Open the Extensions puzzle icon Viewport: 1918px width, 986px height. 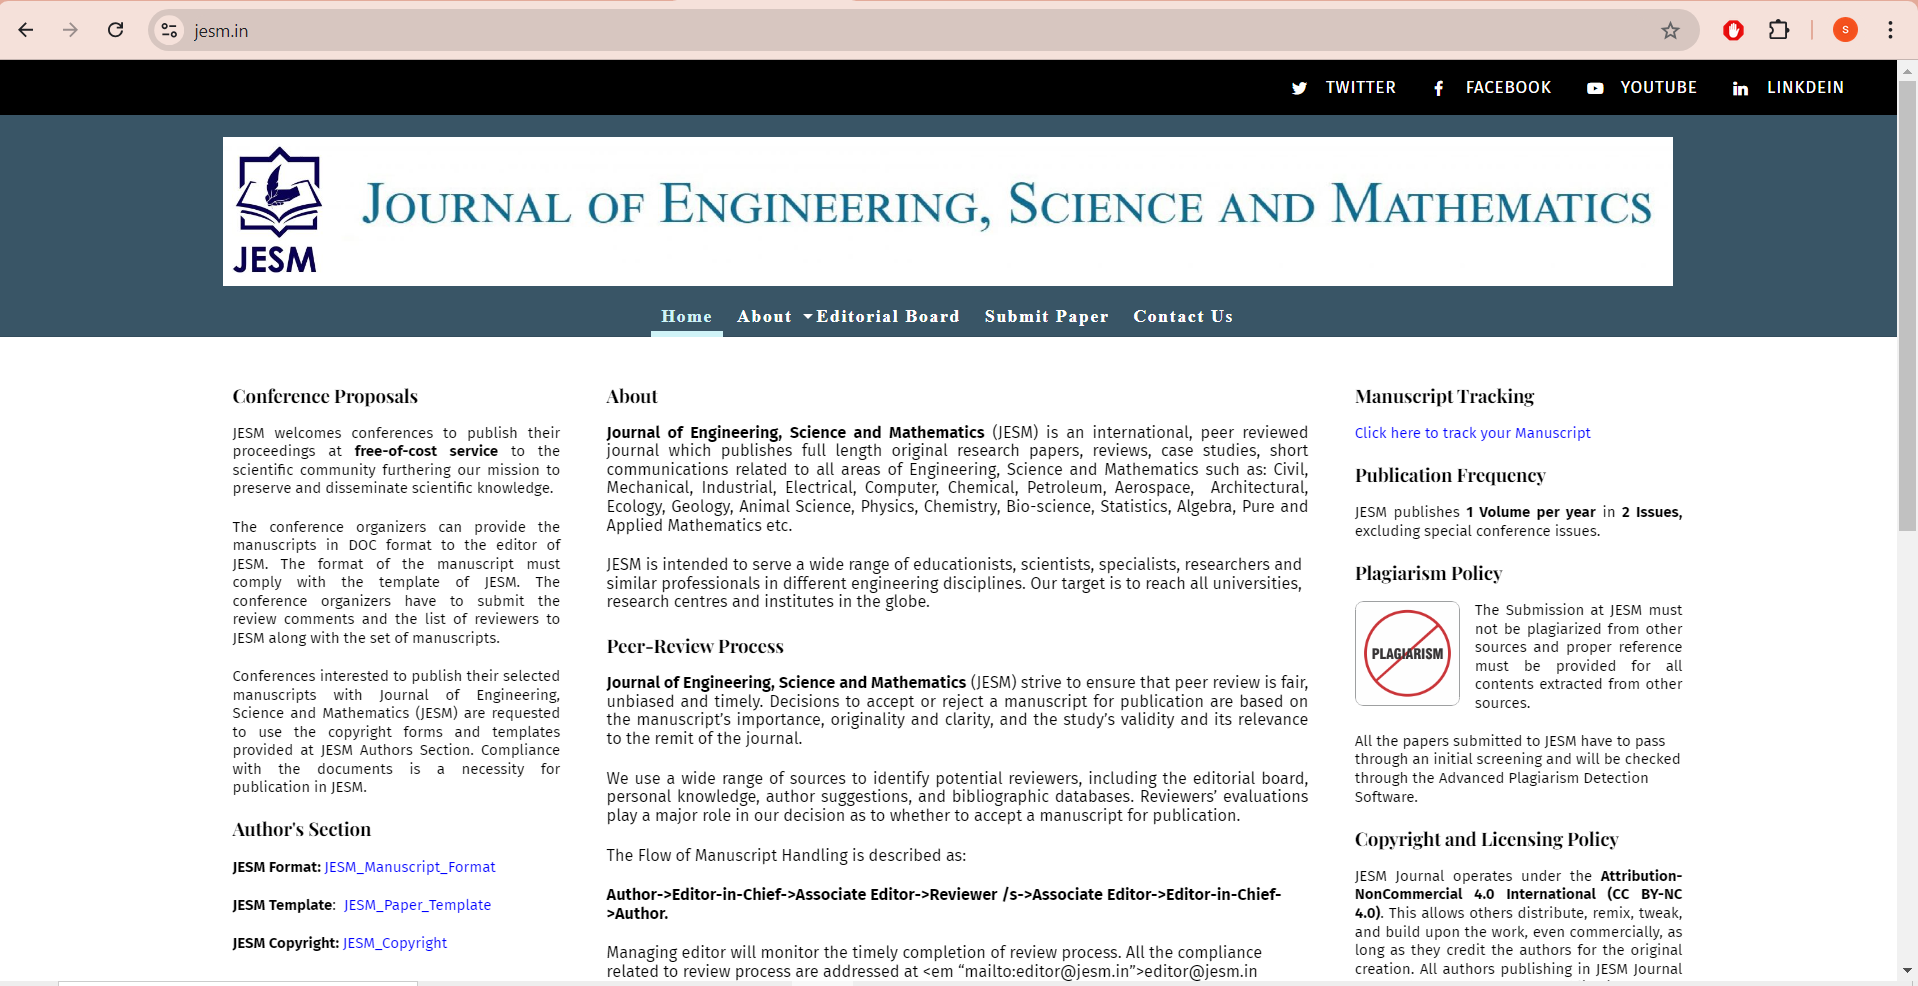coord(1779,30)
